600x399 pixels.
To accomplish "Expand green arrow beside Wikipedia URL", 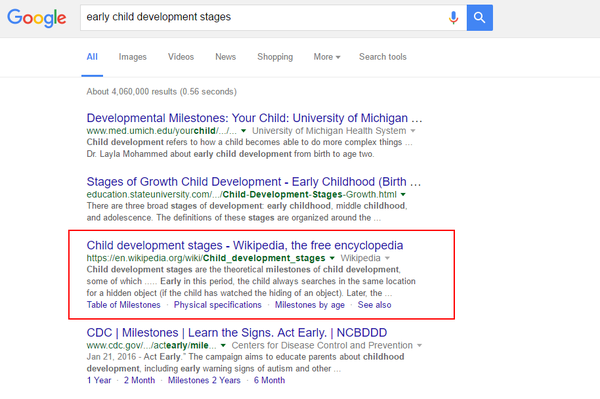I will tap(332, 258).
